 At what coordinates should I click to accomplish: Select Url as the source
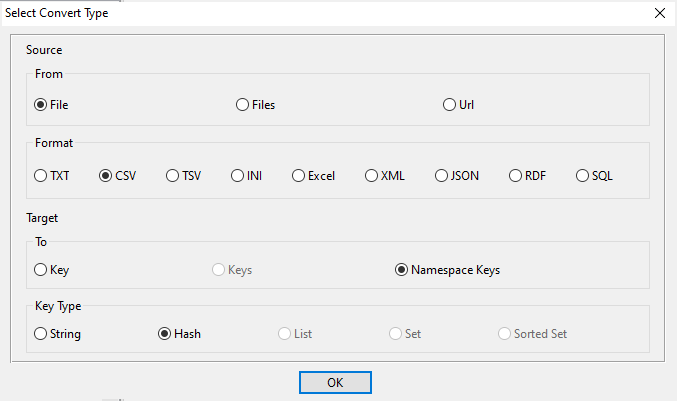450,105
